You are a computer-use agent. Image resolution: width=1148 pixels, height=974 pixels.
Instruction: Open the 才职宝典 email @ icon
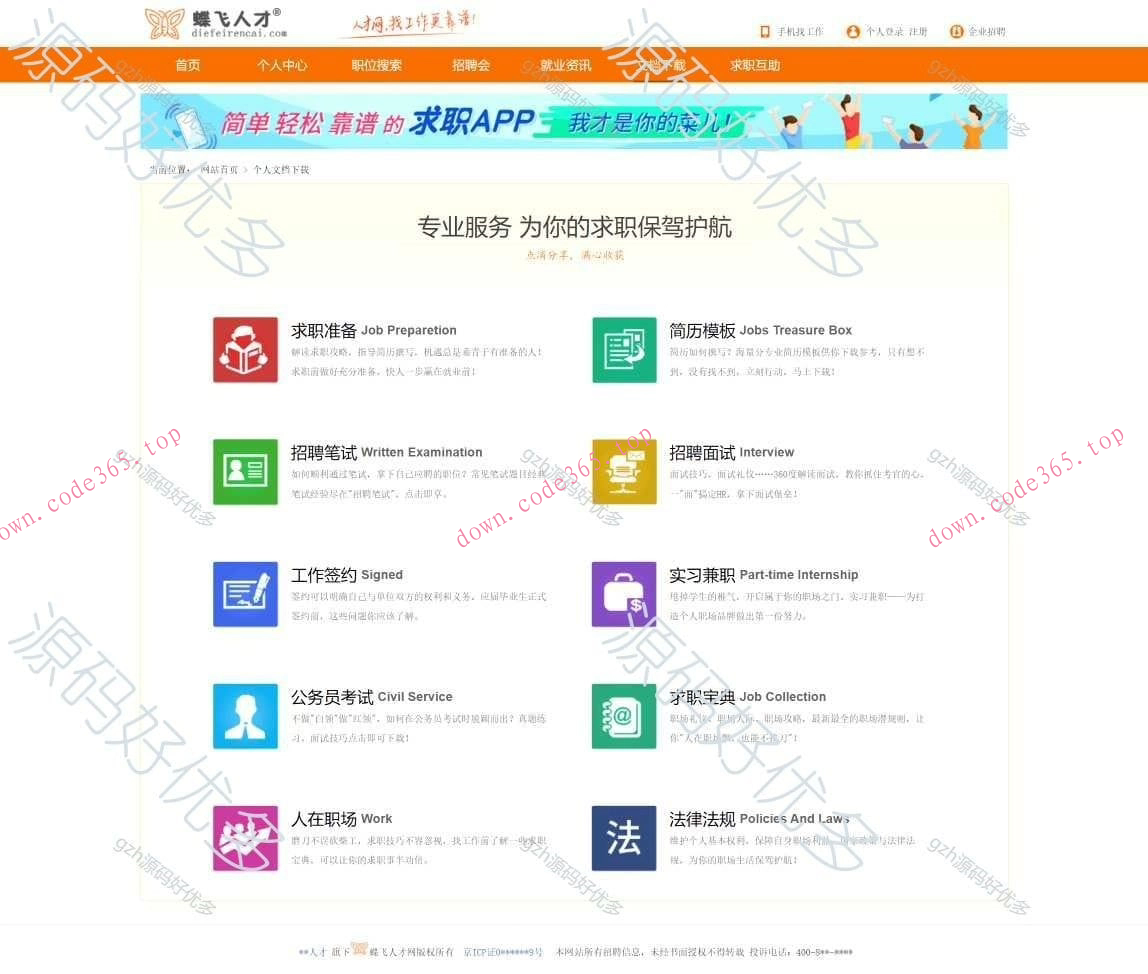[x=624, y=716]
